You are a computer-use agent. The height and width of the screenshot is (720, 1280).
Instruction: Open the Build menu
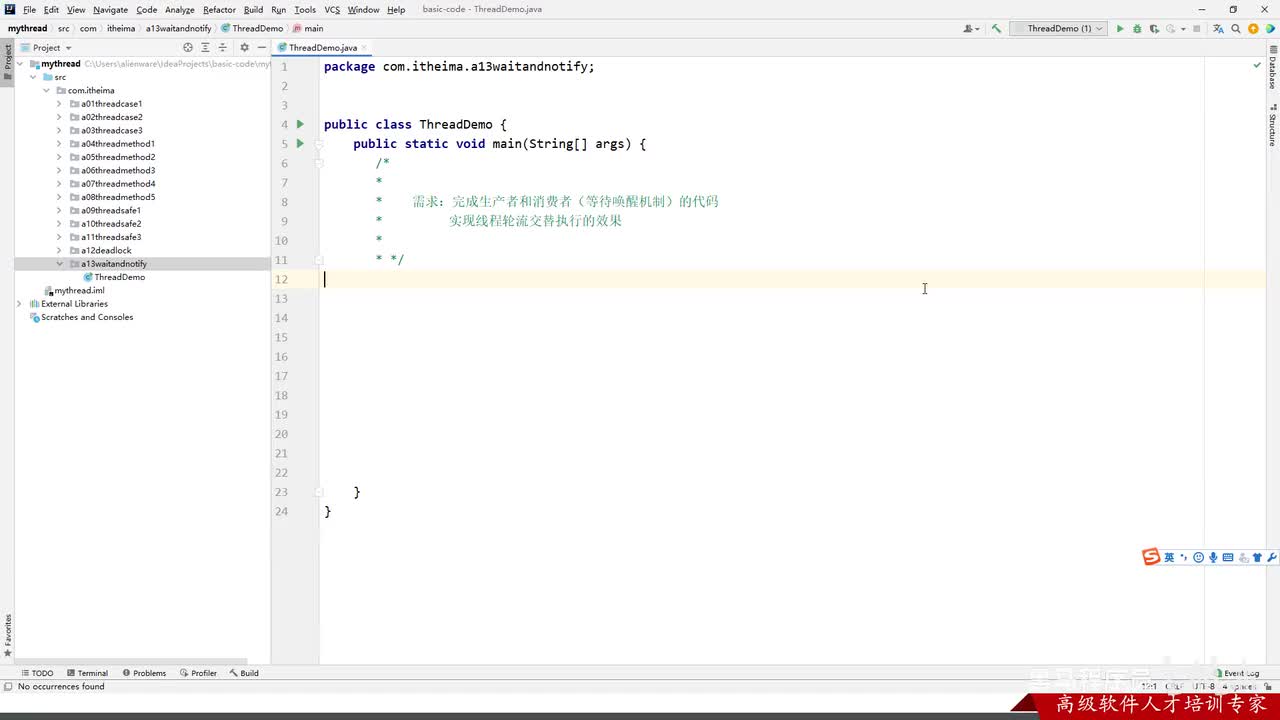pyautogui.click(x=253, y=10)
